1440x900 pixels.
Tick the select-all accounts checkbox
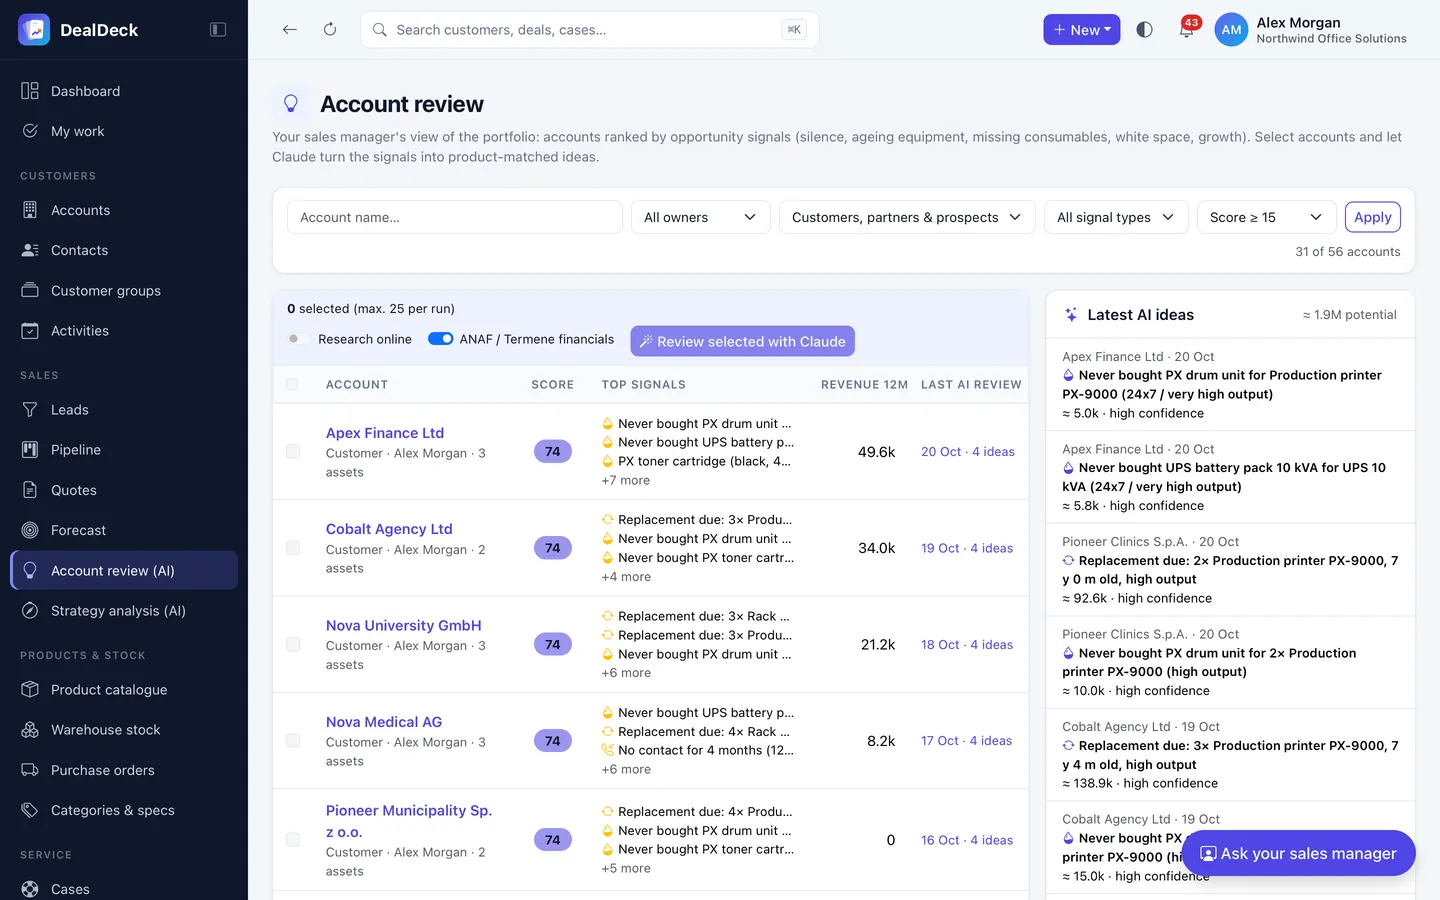tap(292, 384)
